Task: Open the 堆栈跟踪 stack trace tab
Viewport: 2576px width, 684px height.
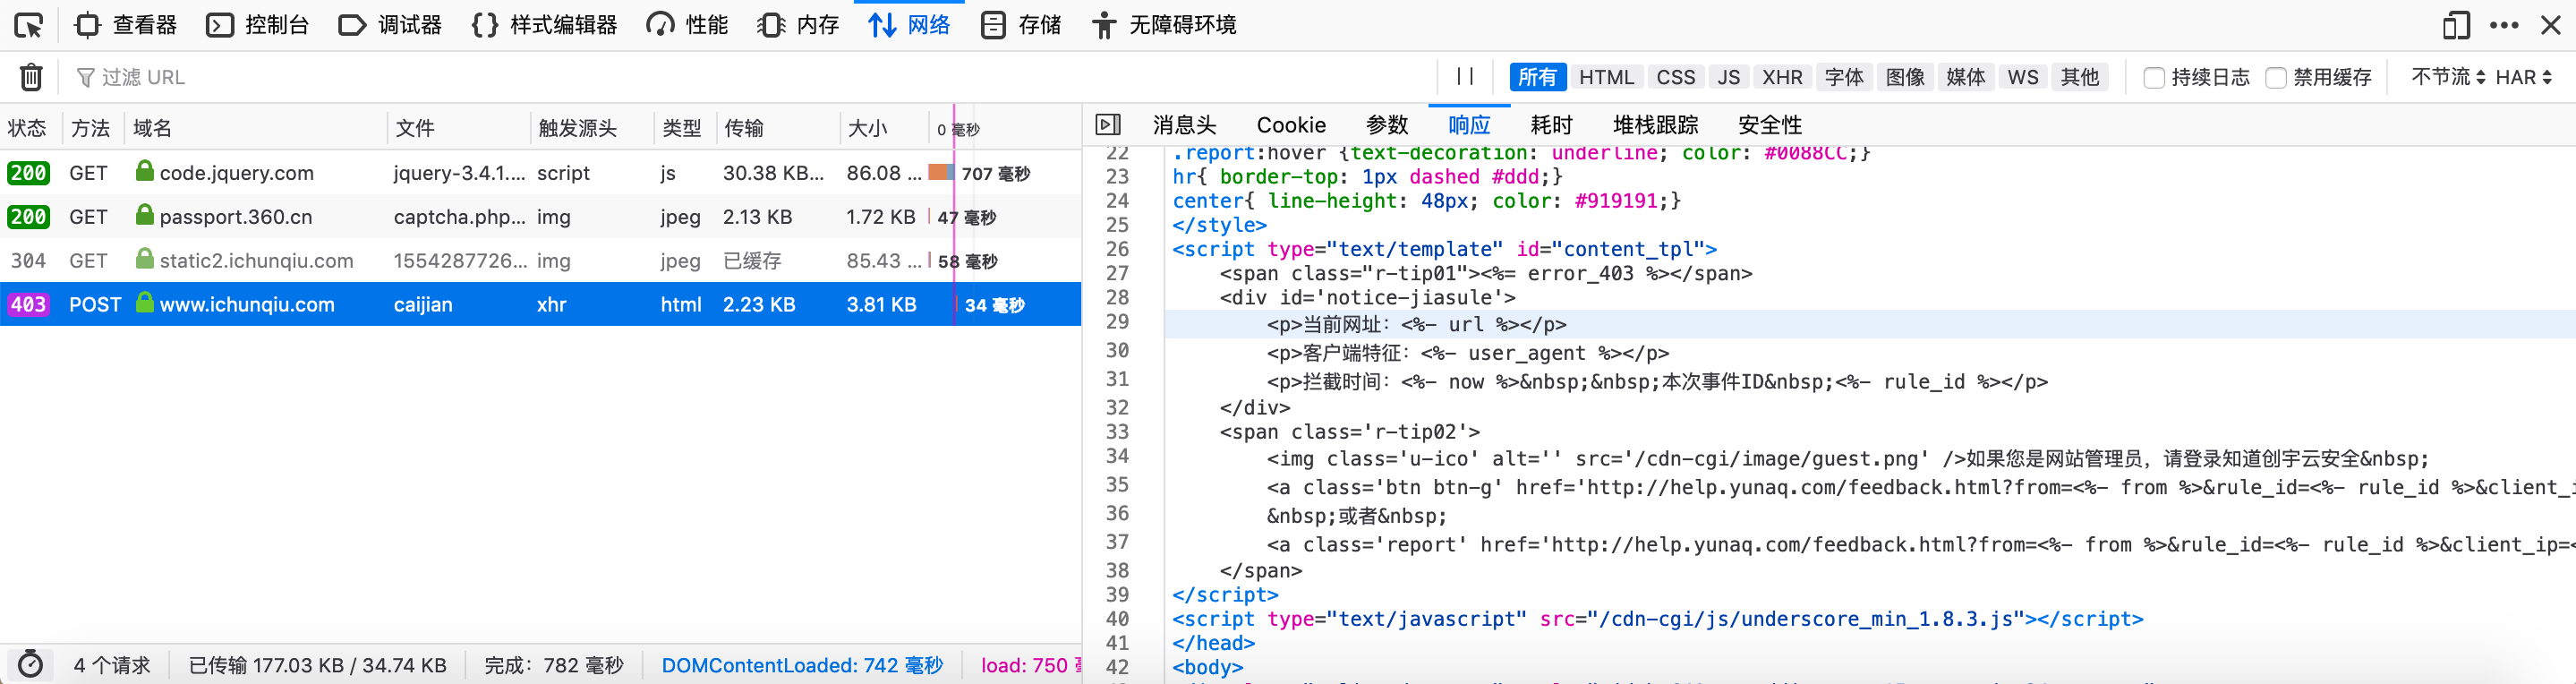Action: pos(1655,125)
